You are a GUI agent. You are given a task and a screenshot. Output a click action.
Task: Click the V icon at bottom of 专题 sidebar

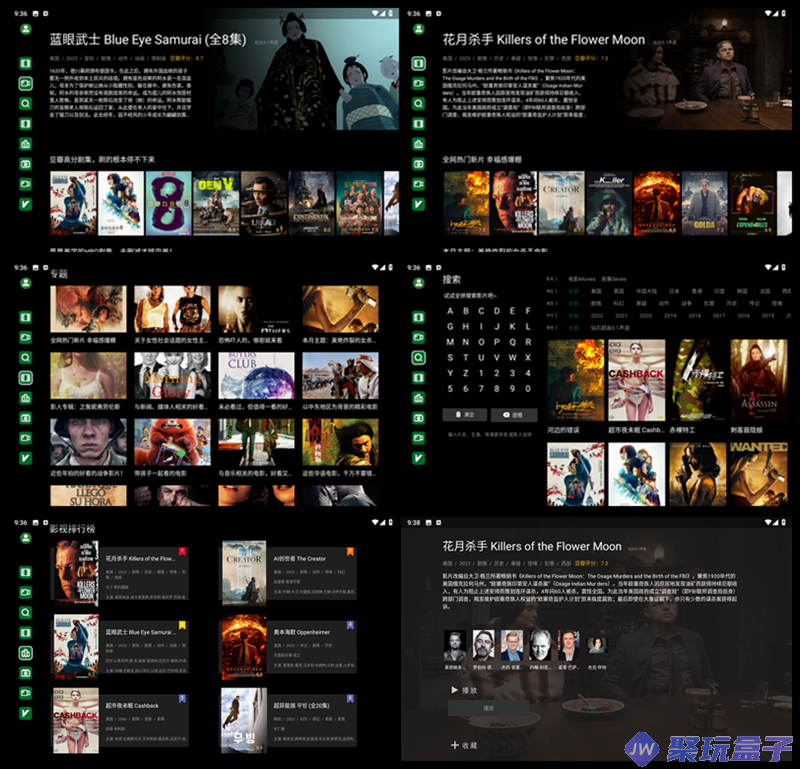[x=26, y=458]
